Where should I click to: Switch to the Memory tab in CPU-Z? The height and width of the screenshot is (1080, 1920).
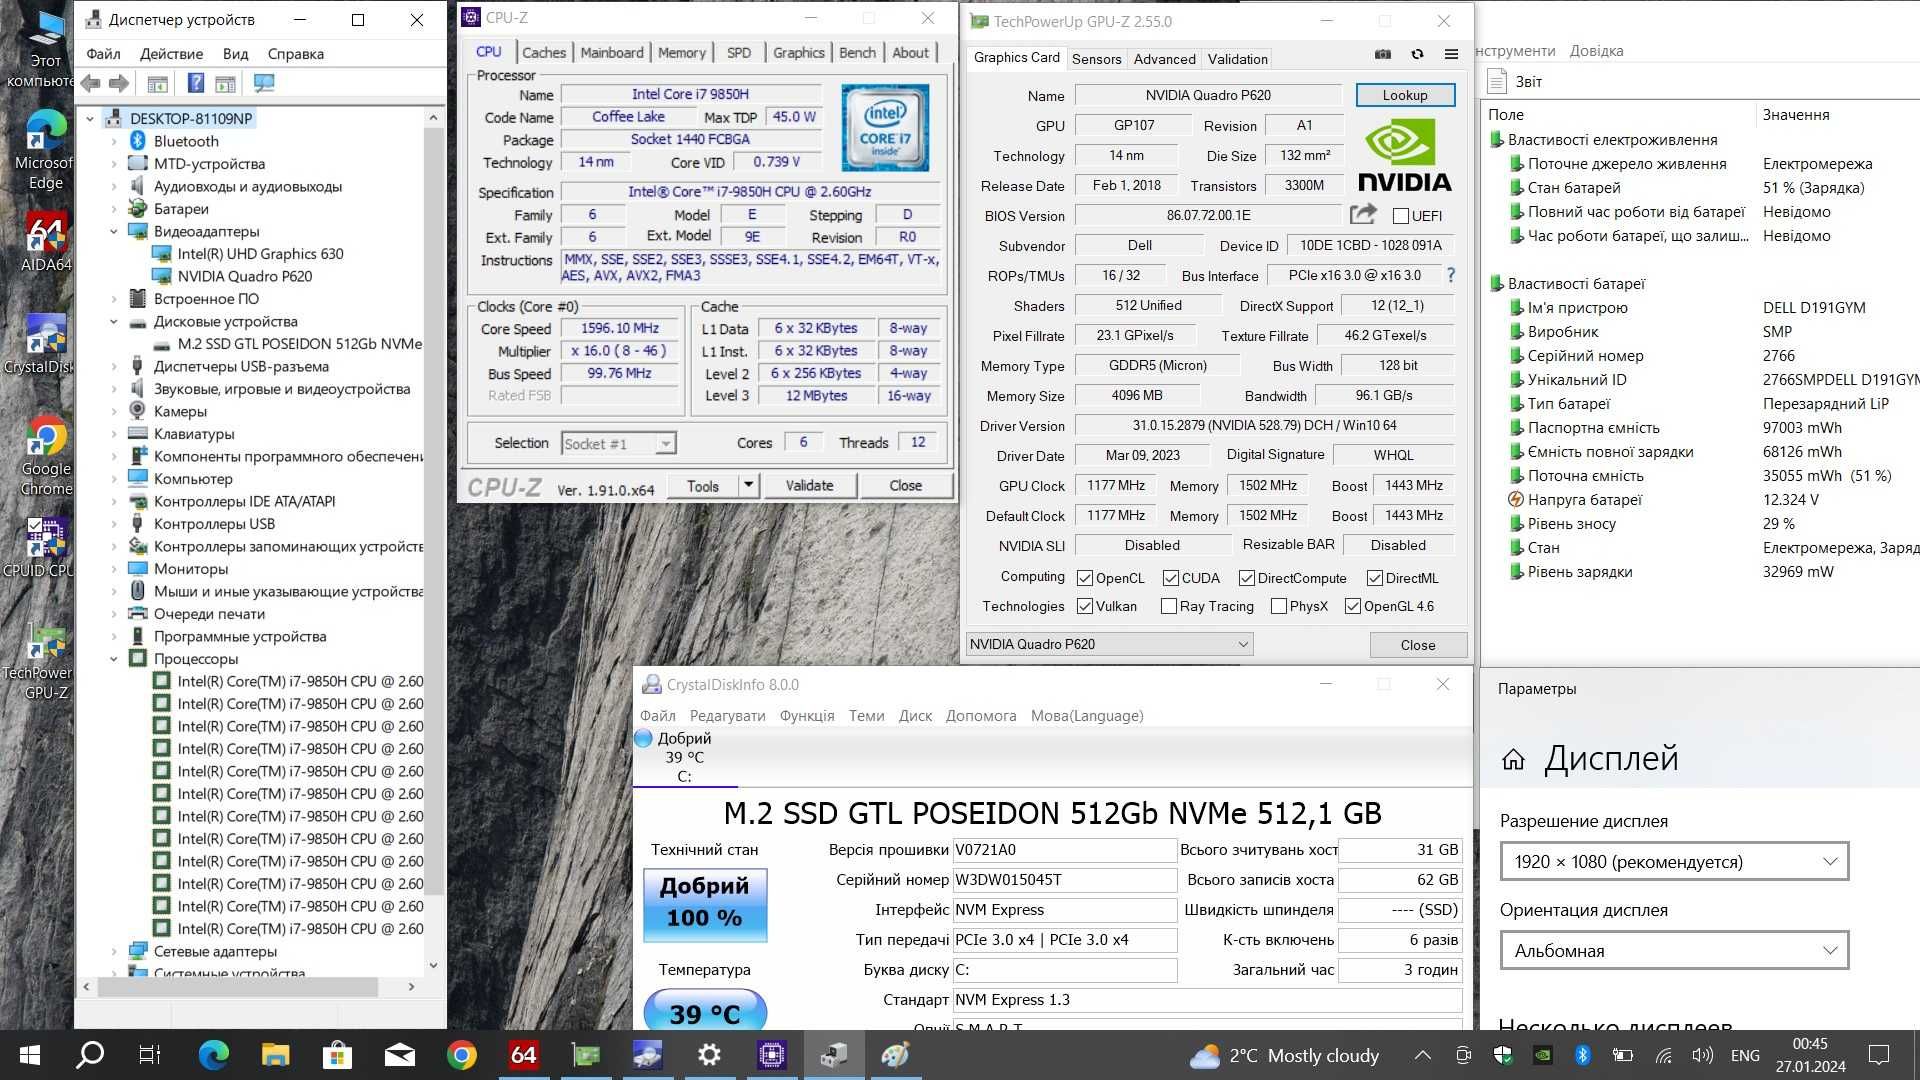coord(681,52)
